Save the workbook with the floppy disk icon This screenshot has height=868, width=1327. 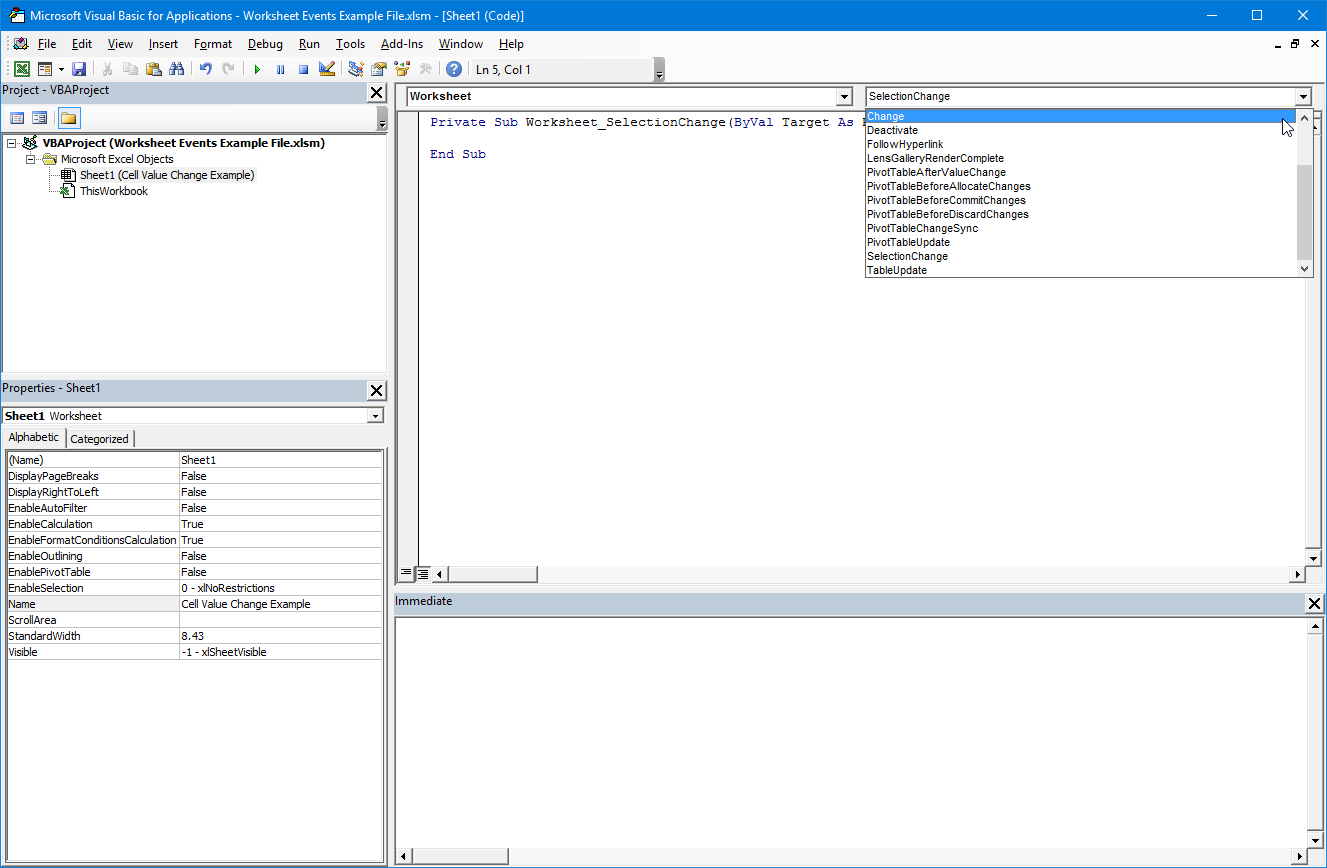(x=79, y=69)
